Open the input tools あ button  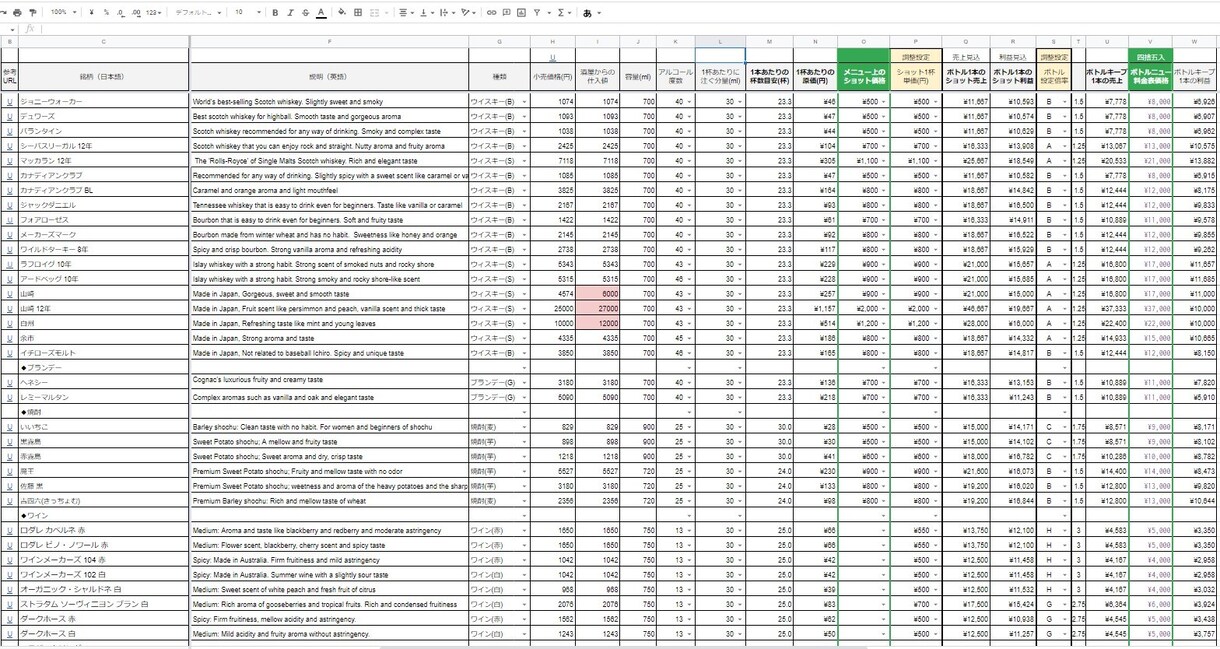tap(590, 13)
